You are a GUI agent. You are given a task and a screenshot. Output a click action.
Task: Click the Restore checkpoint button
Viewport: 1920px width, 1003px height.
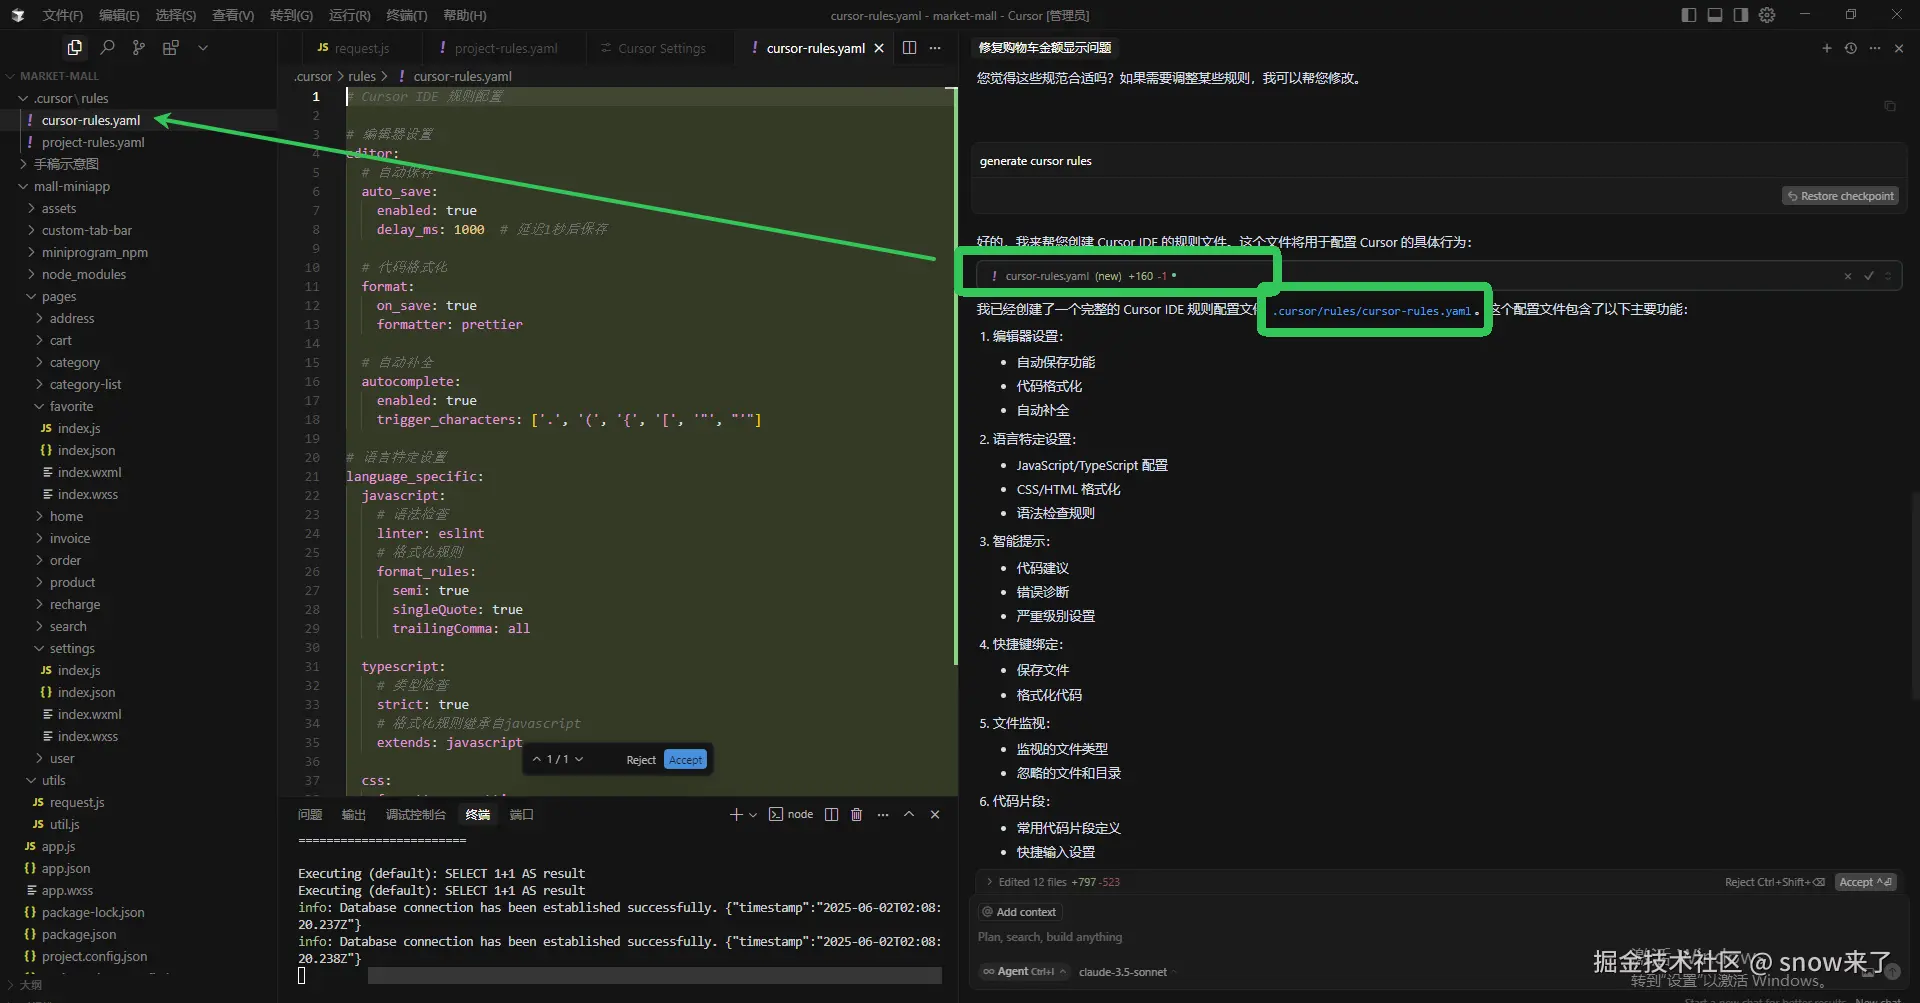point(1840,196)
